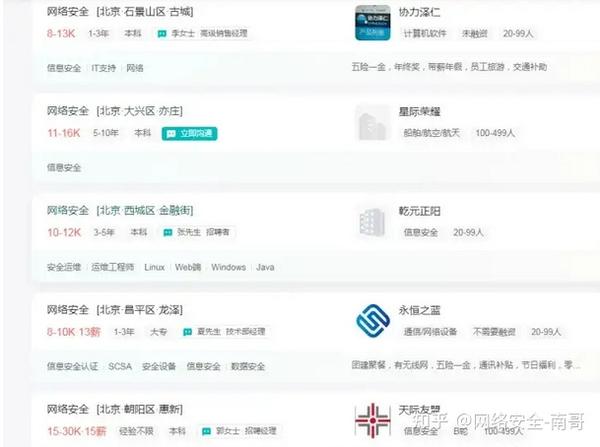The height and width of the screenshot is (447, 600).
Task: Open job 网络安全 [北京·朝阳区·惠新]
Action: pyautogui.click(x=115, y=409)
